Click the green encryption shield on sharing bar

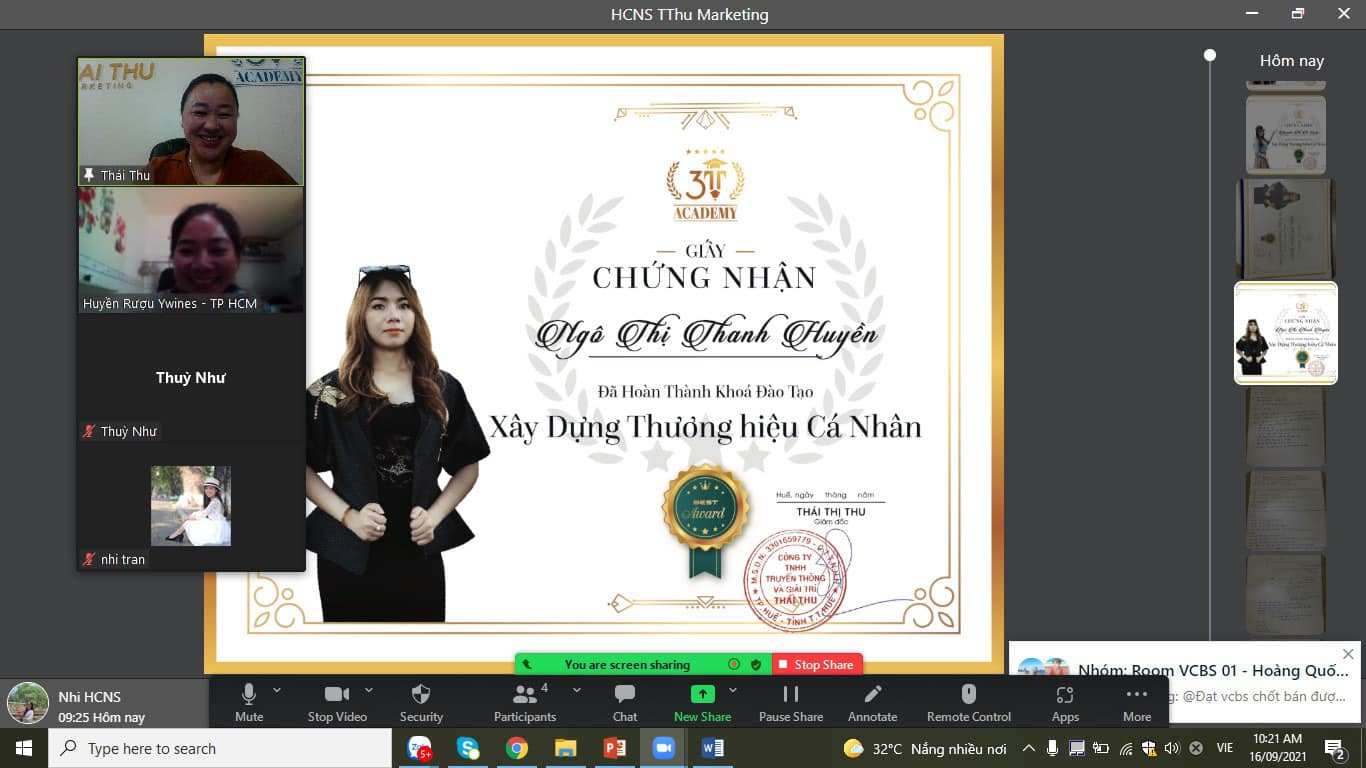click(756, 664)
